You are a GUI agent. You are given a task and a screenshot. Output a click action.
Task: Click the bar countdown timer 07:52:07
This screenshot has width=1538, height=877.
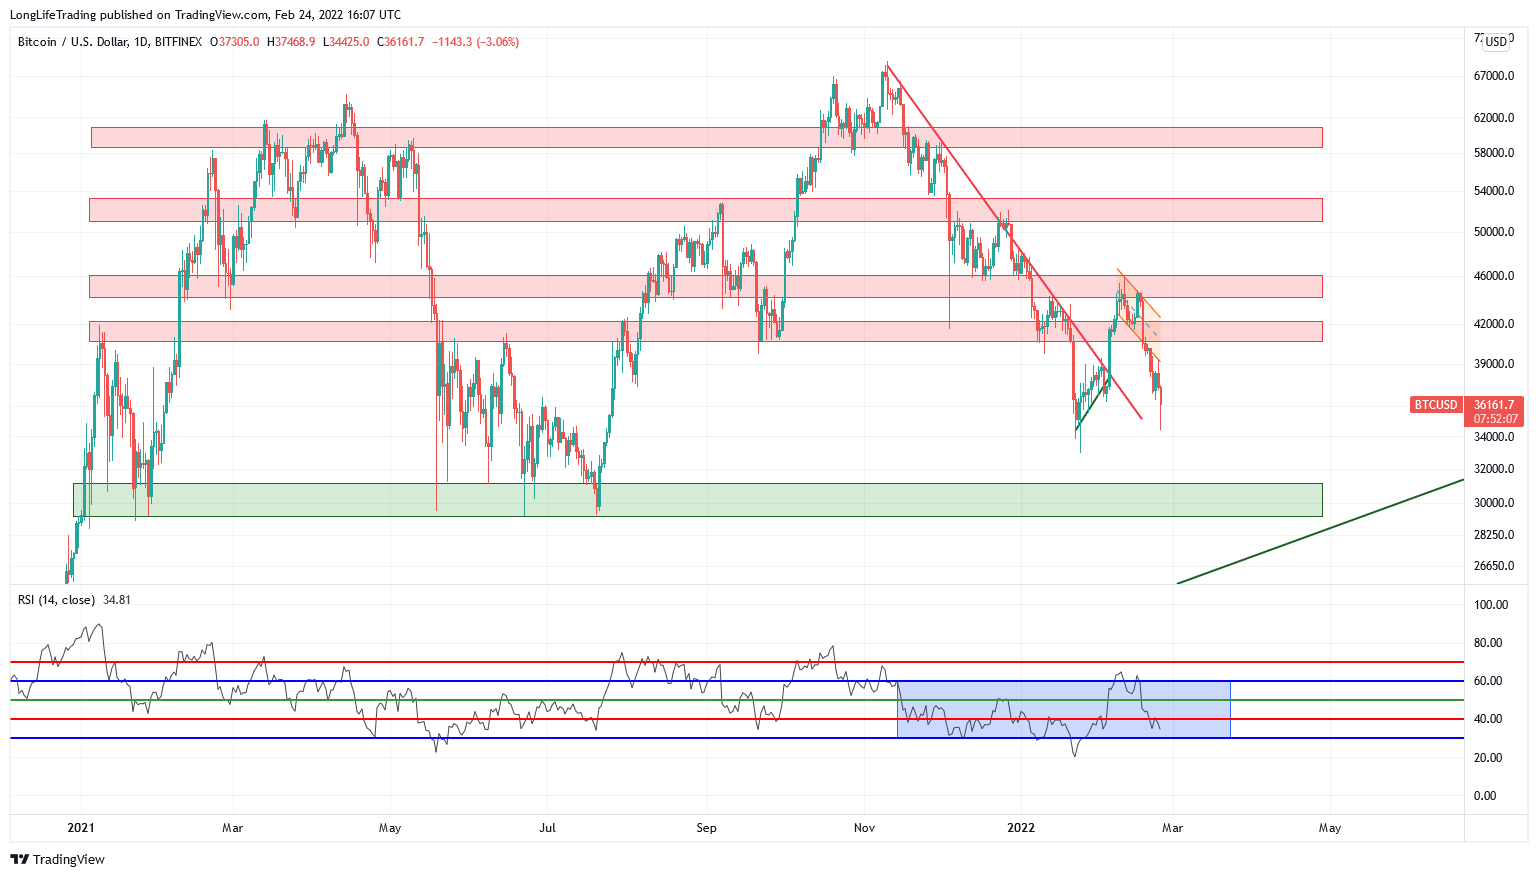[1495, 419]
